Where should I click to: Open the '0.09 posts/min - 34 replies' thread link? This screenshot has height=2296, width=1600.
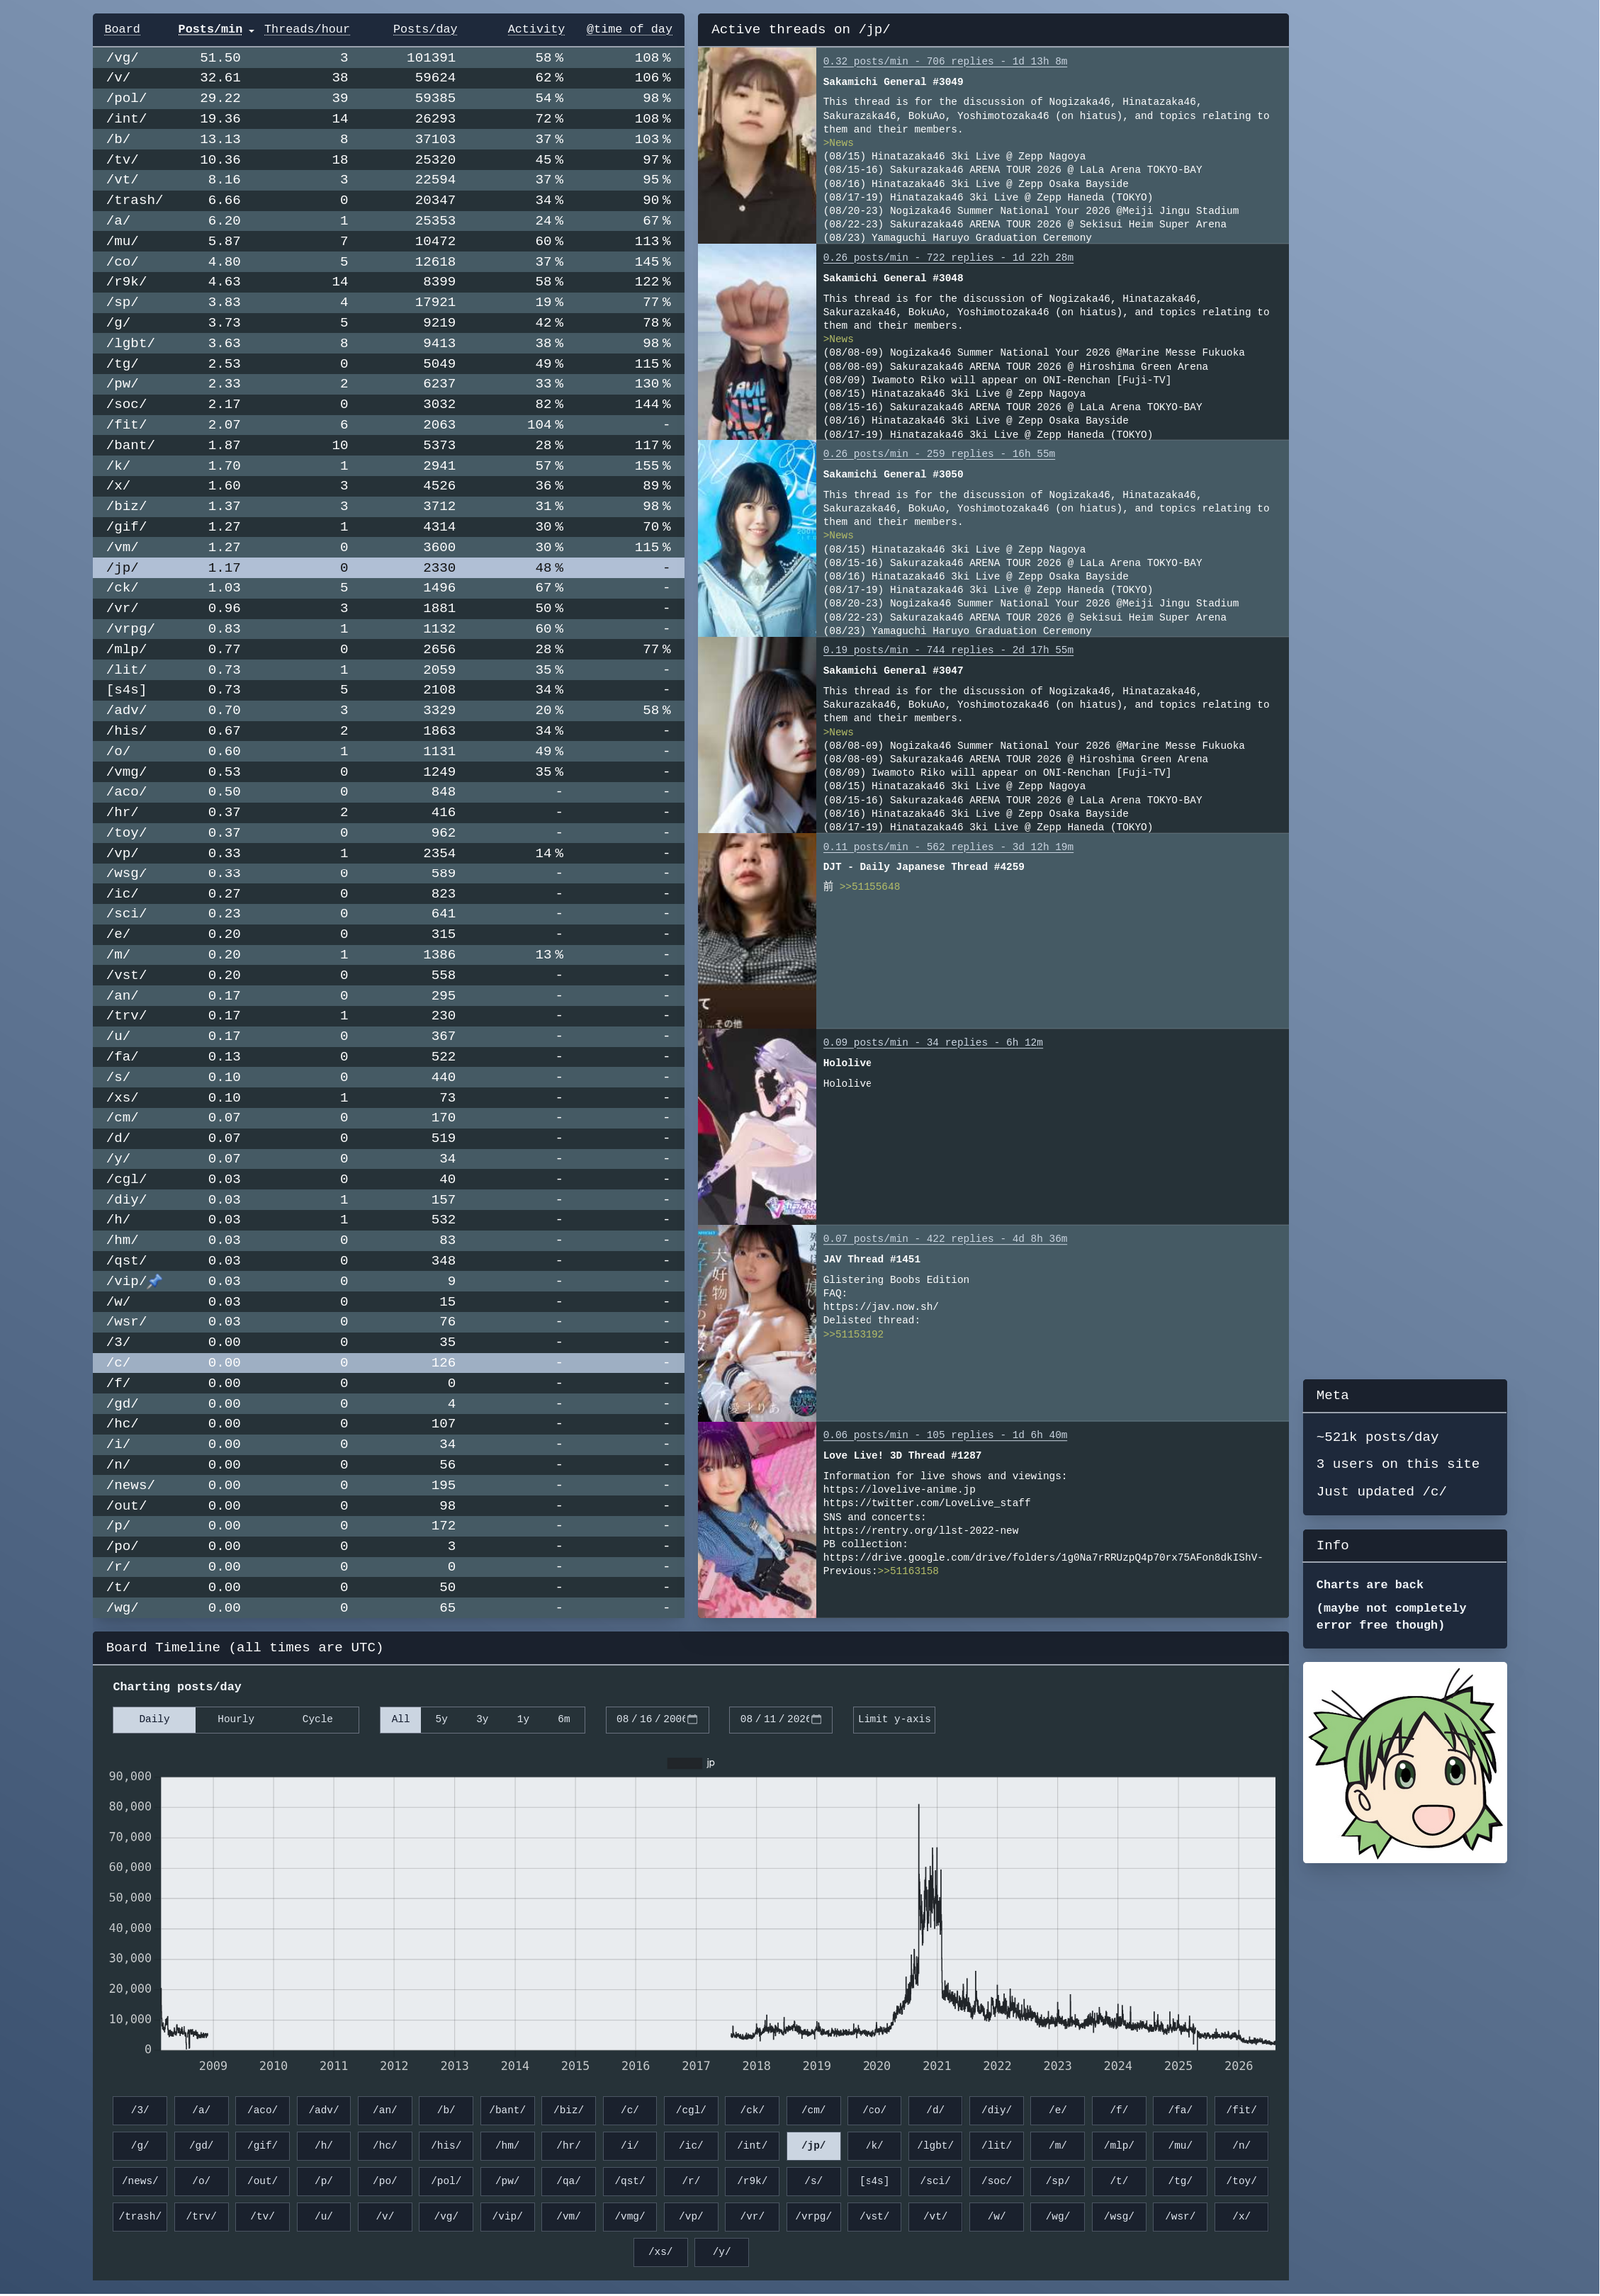(933, 1043)
